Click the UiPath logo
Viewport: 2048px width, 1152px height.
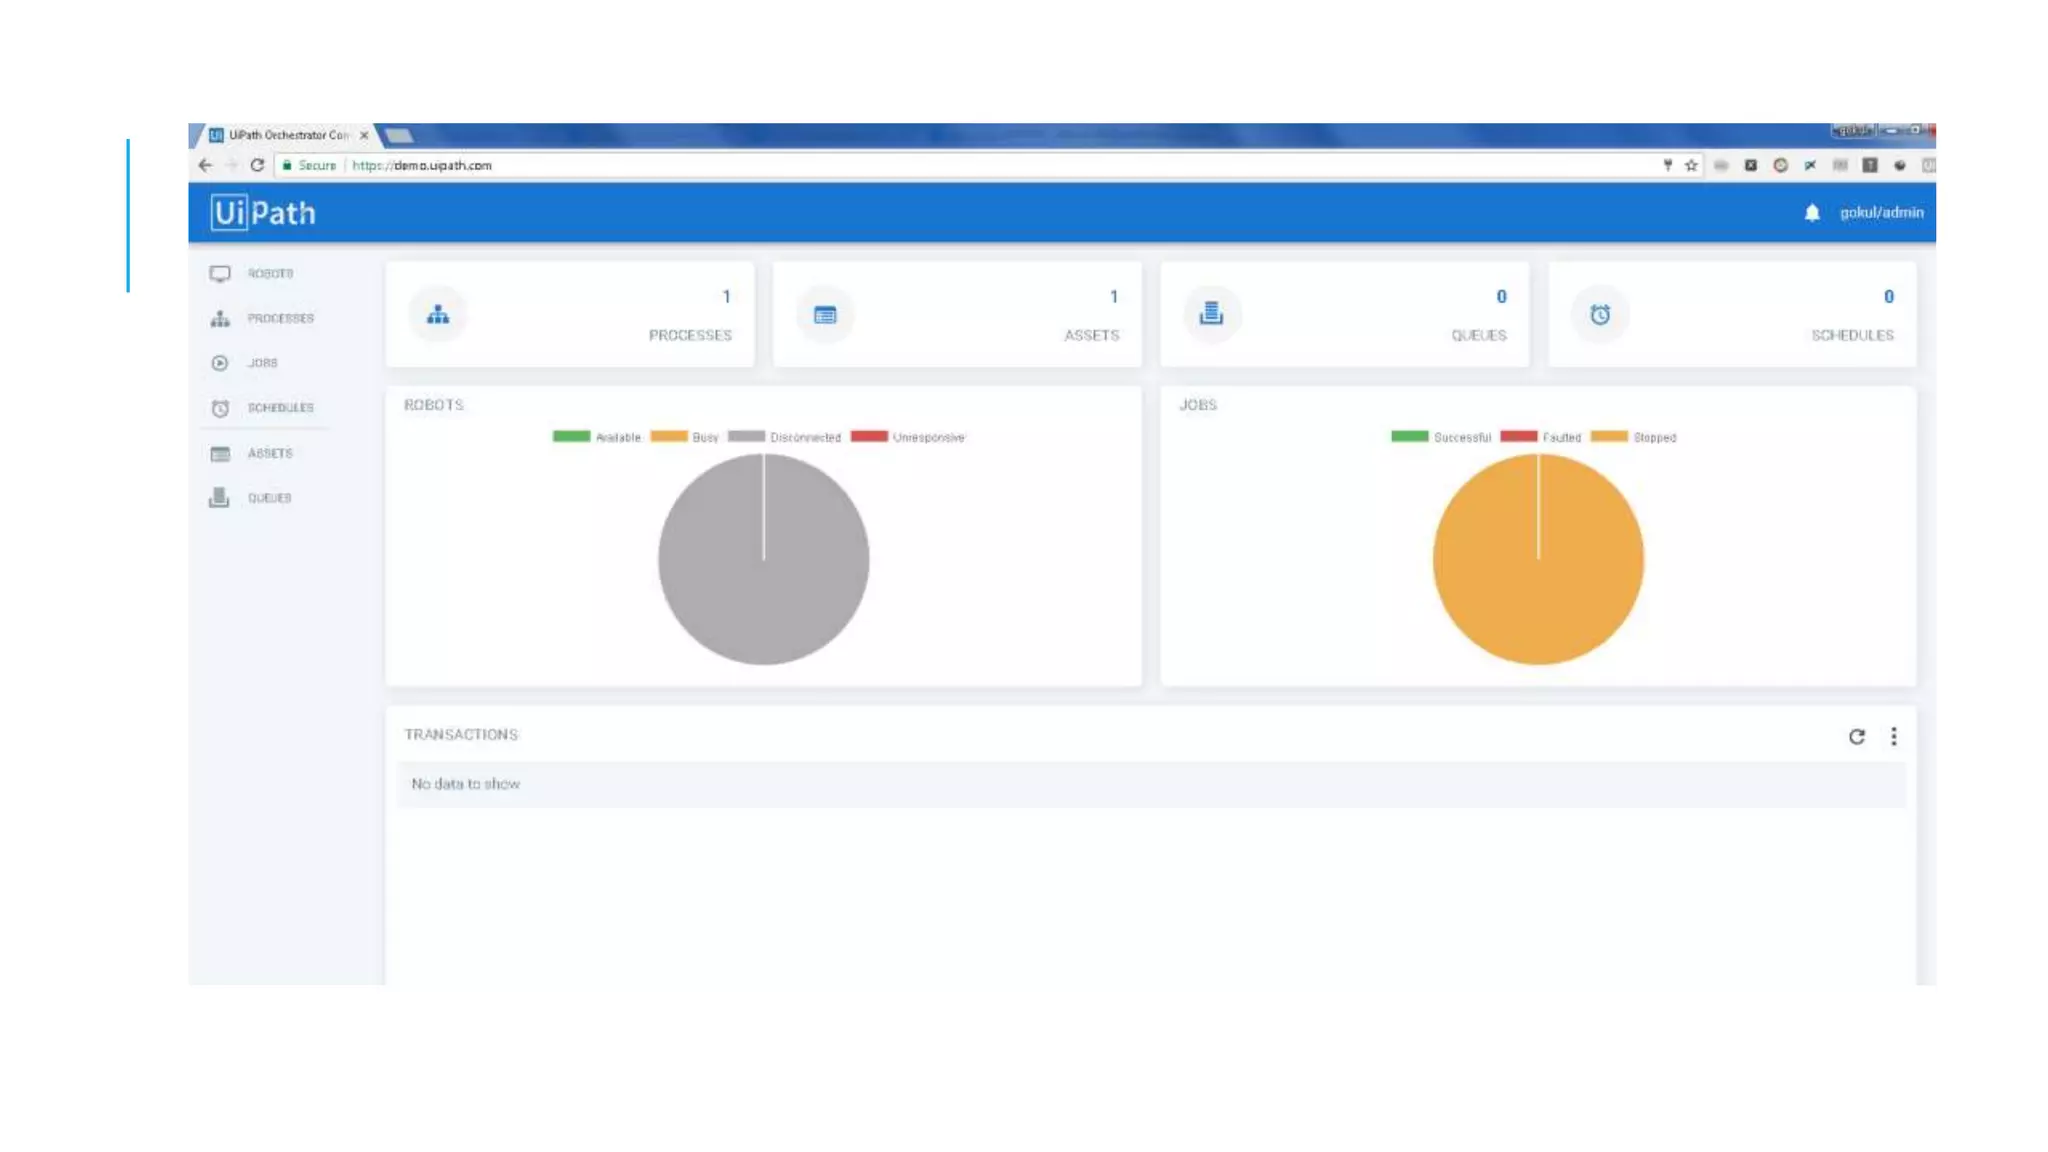tap(263, 212)
